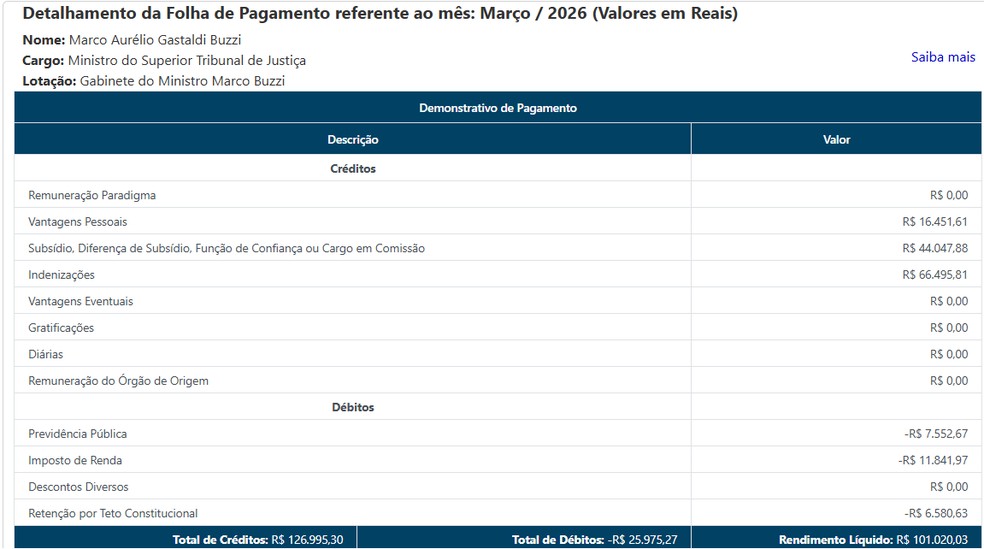This screenshot has width=984, height=549.
Task: Click the Descontos Diversos value R$ 0,00
Action: pos(949,487)
